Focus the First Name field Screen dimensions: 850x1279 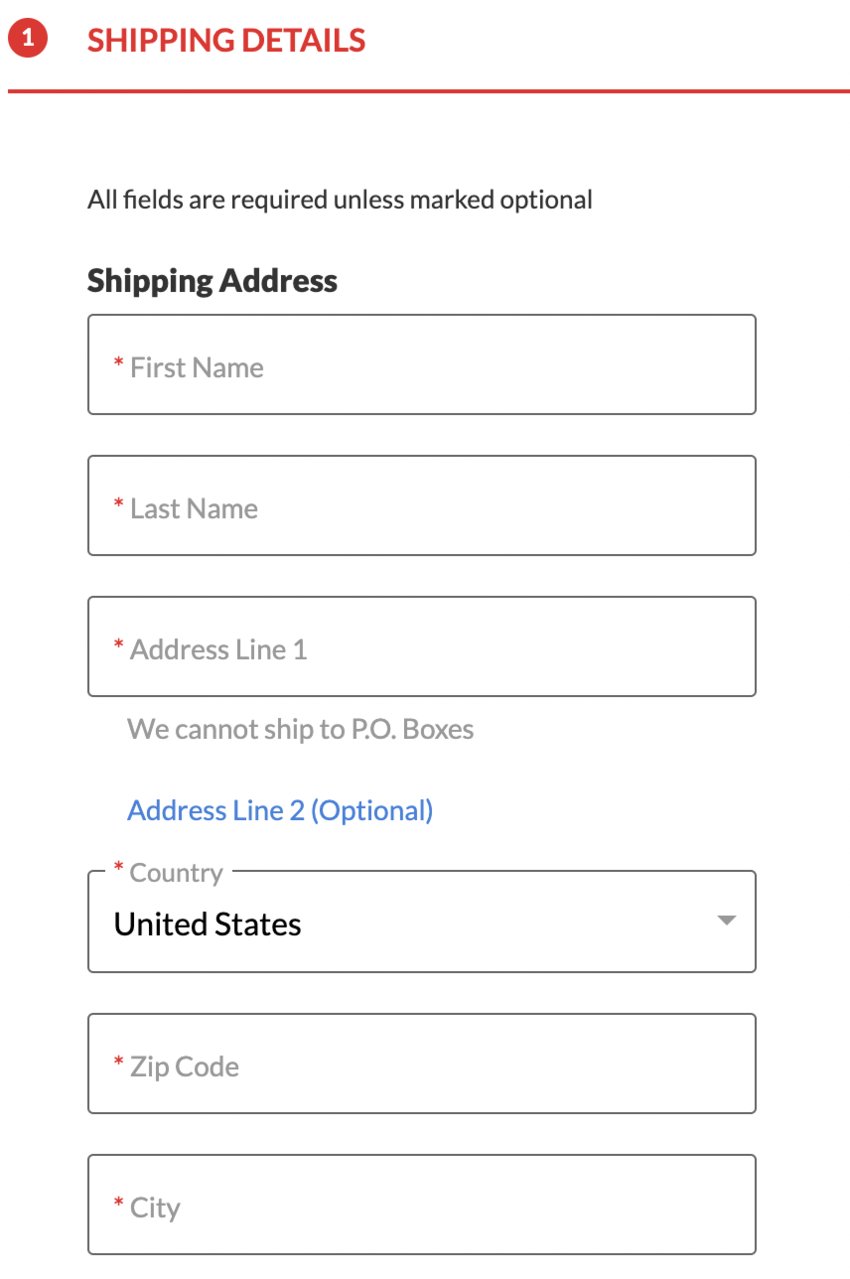[422, 364]
